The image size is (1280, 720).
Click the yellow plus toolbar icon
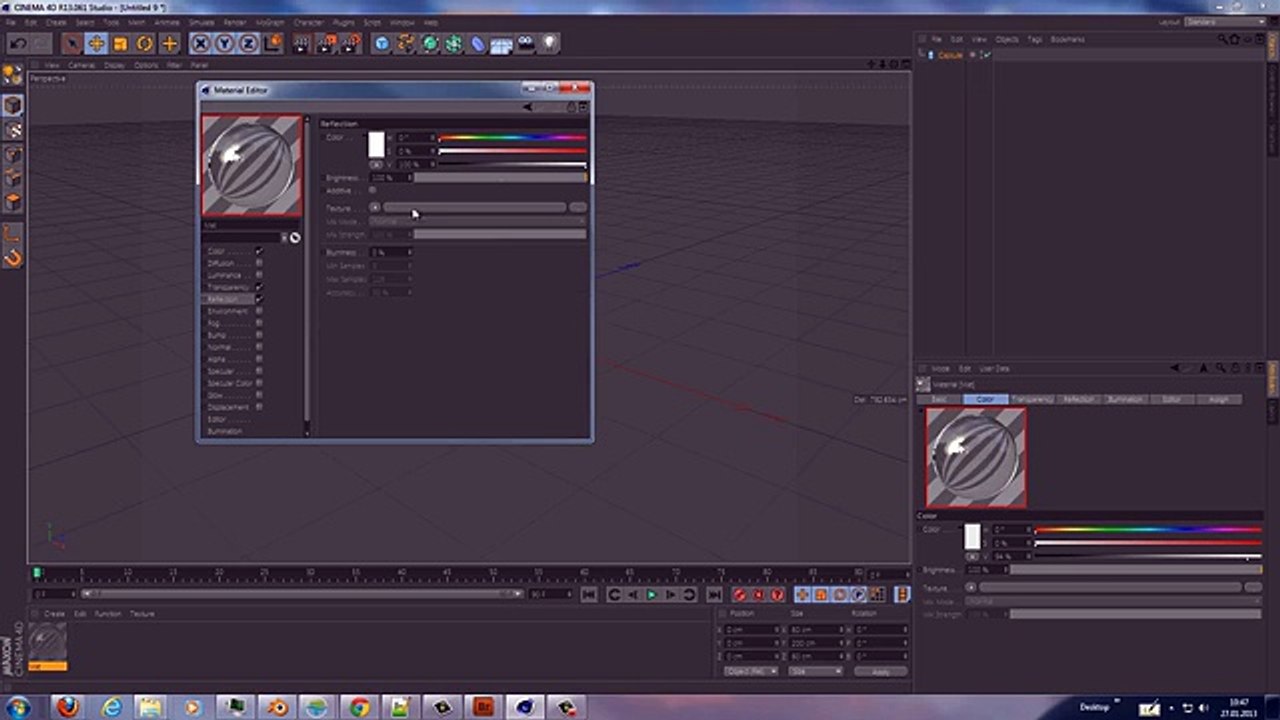pyautogui.click(x=170, y=43)
